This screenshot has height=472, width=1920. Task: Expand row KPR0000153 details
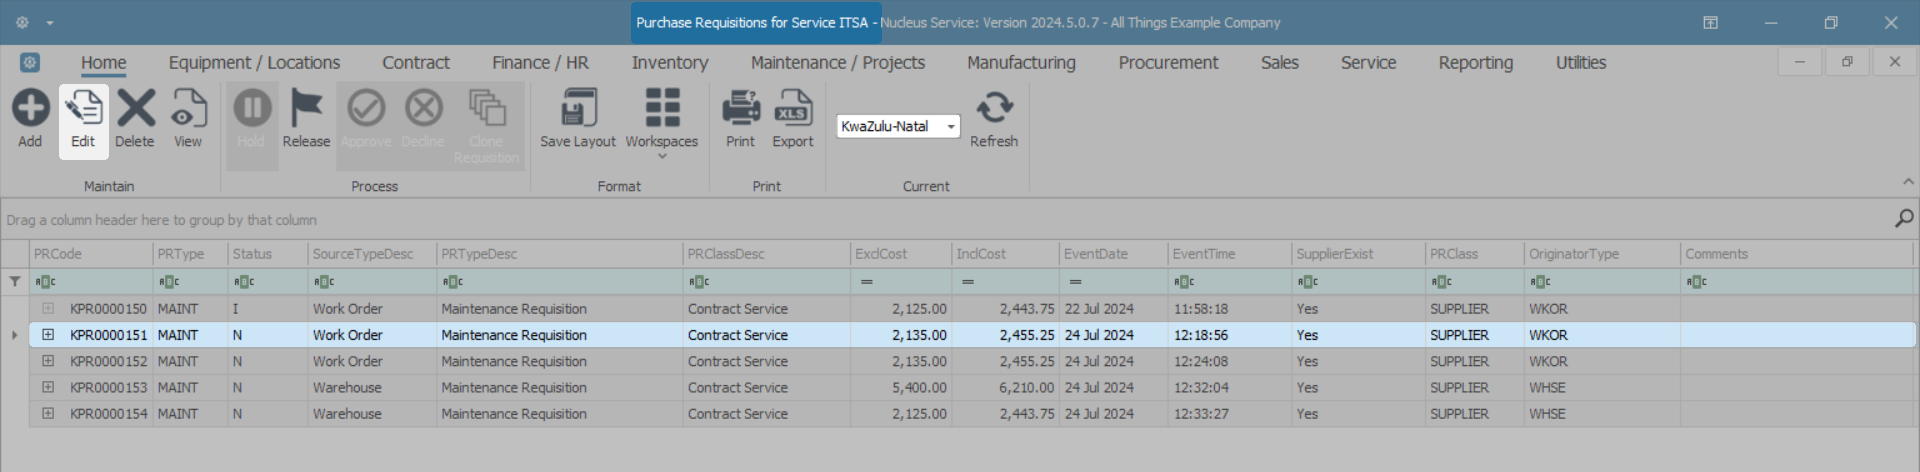click(48, 387)
